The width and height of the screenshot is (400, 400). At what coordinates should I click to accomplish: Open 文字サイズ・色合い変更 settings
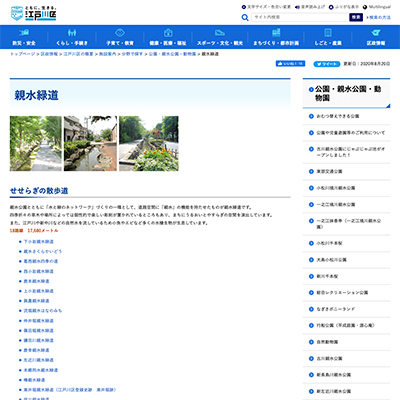pyautogui.click(x=266, y=7)
